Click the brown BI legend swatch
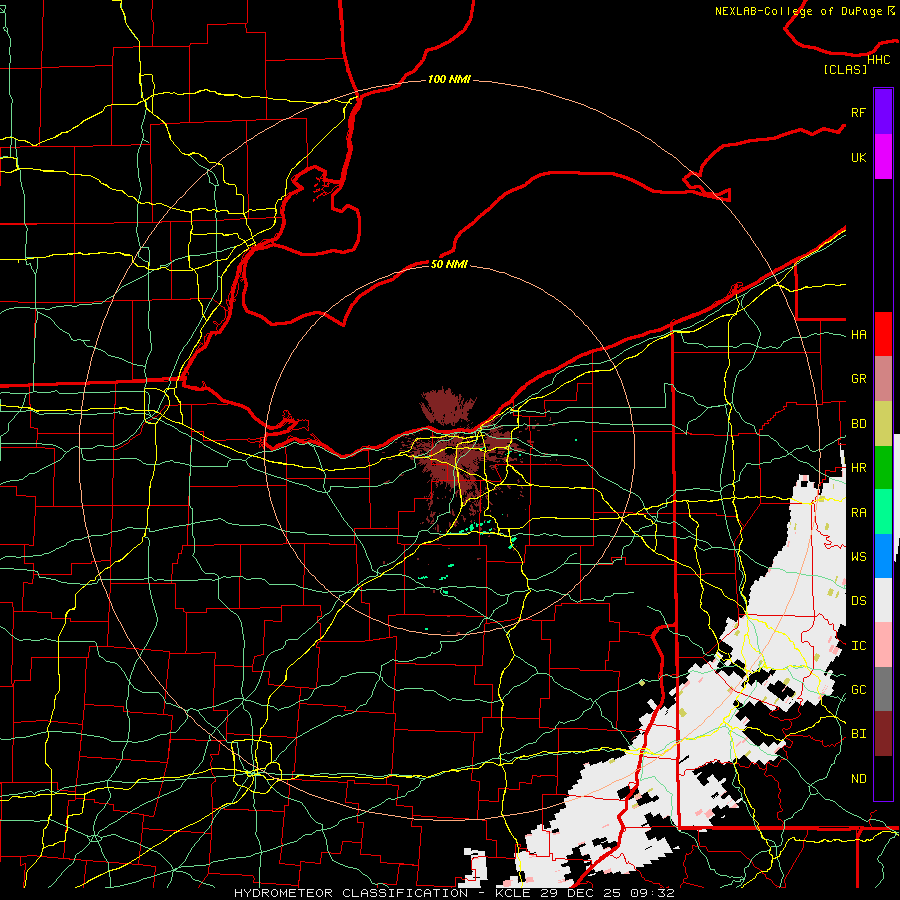Screen dimensions: 900x900 click(x=883, y=734)
